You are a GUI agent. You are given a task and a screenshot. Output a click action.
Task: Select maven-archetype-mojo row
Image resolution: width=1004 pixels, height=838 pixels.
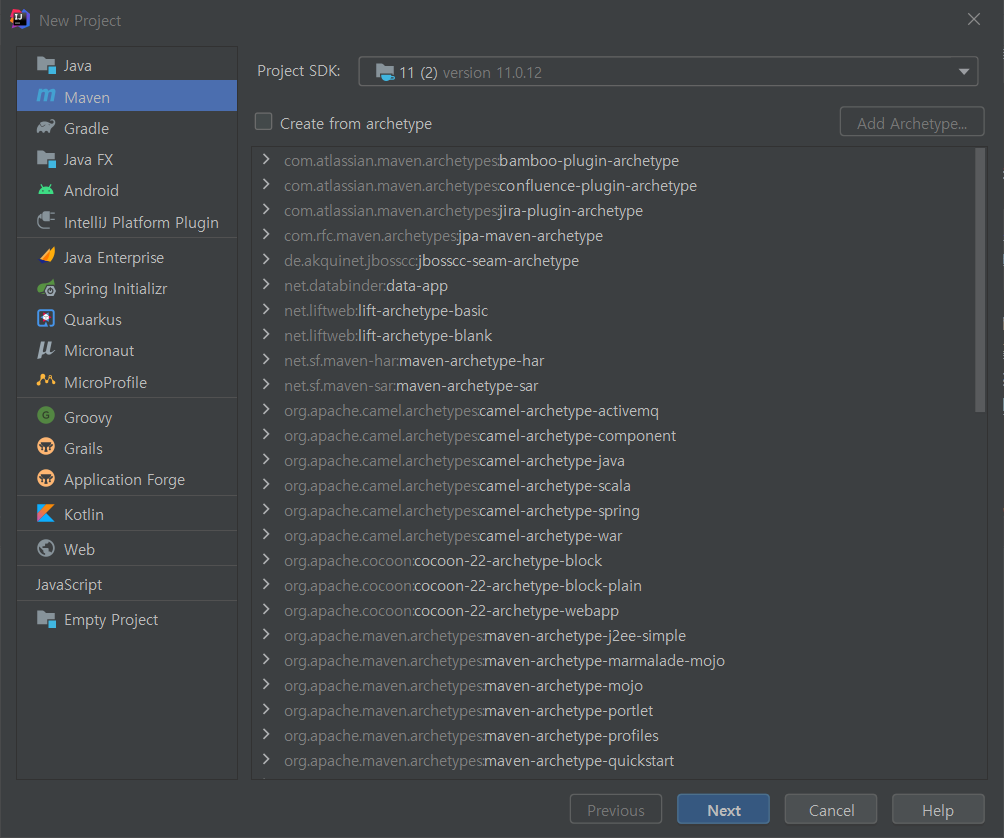614,685
